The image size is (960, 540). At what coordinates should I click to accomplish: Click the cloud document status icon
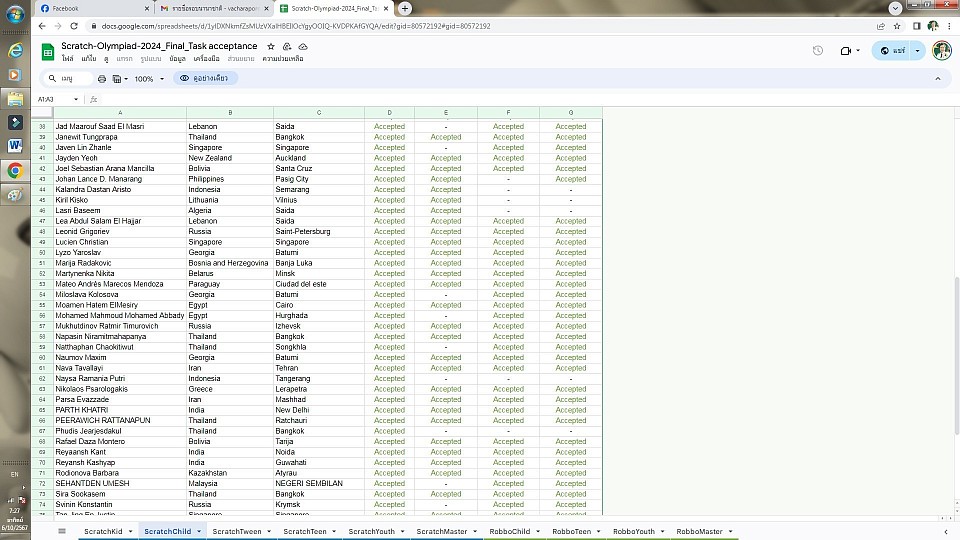[x=303, y=46]
